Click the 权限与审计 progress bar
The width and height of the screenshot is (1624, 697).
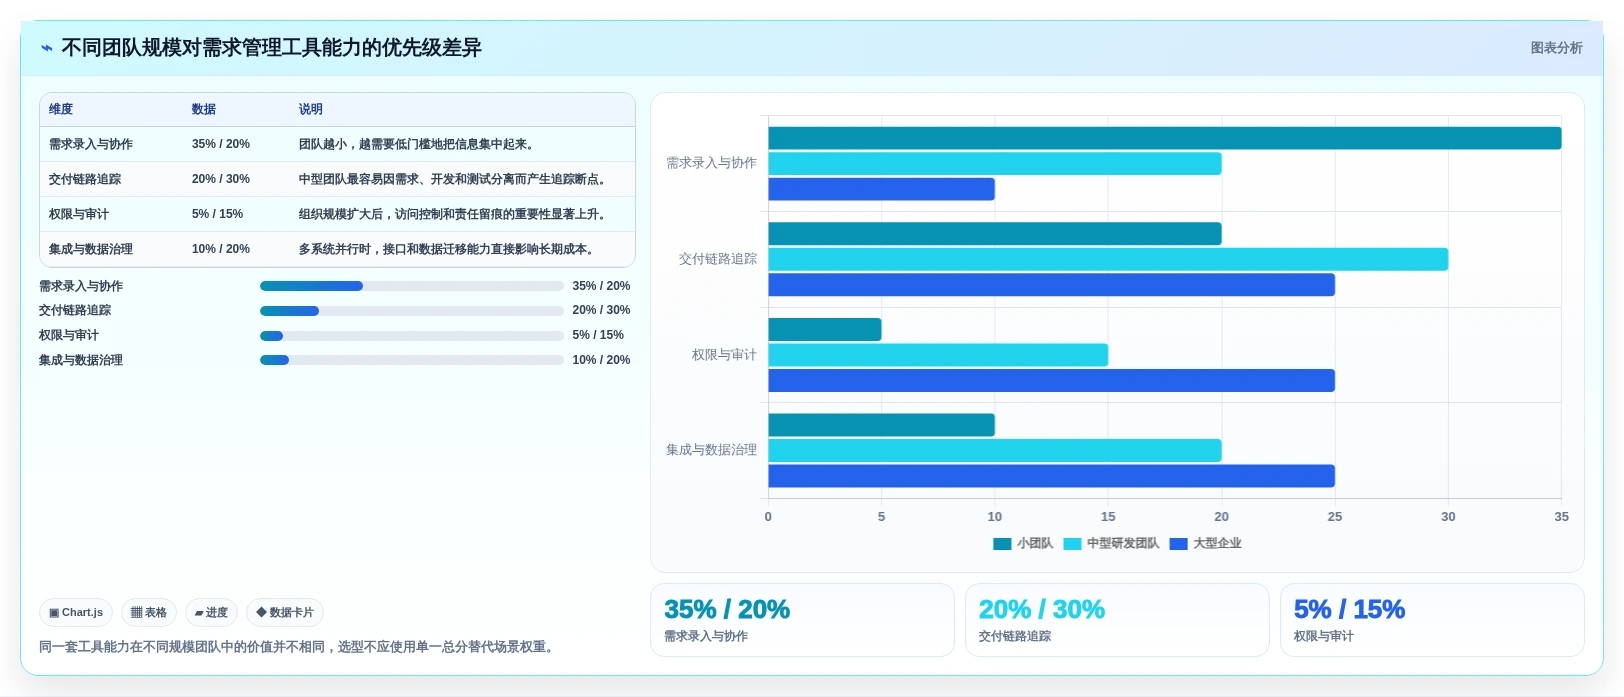[412, 336]
